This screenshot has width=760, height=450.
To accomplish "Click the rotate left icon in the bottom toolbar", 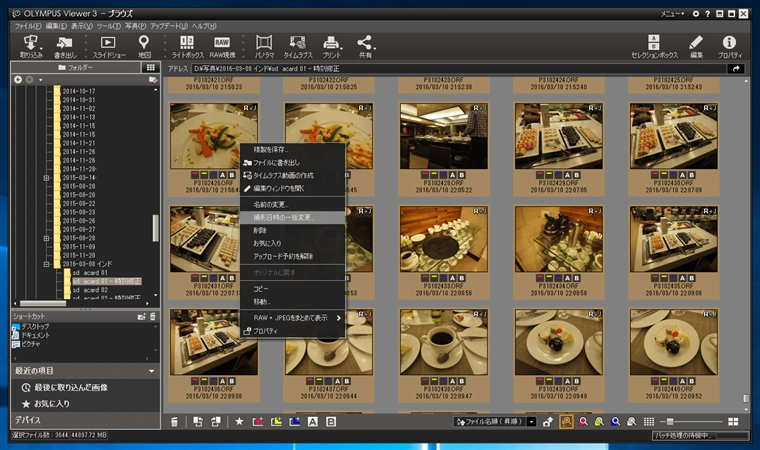I will point(198,422).
